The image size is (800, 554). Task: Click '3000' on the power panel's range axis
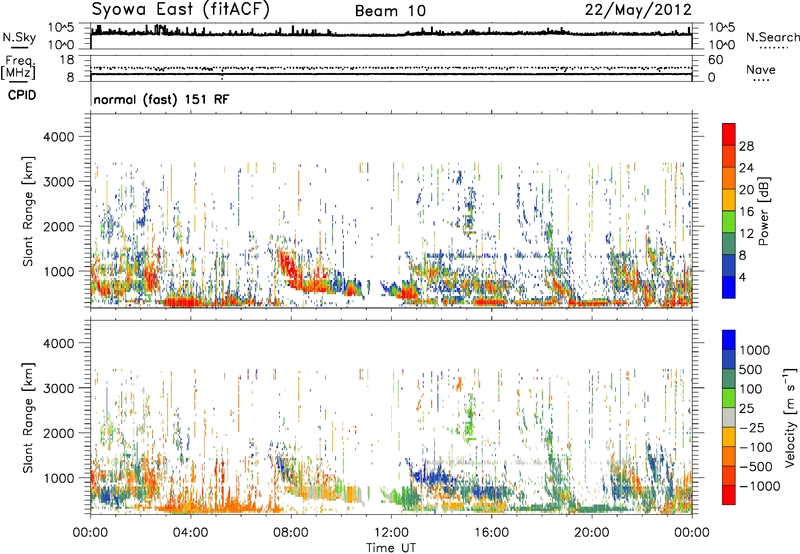(59, 182)
